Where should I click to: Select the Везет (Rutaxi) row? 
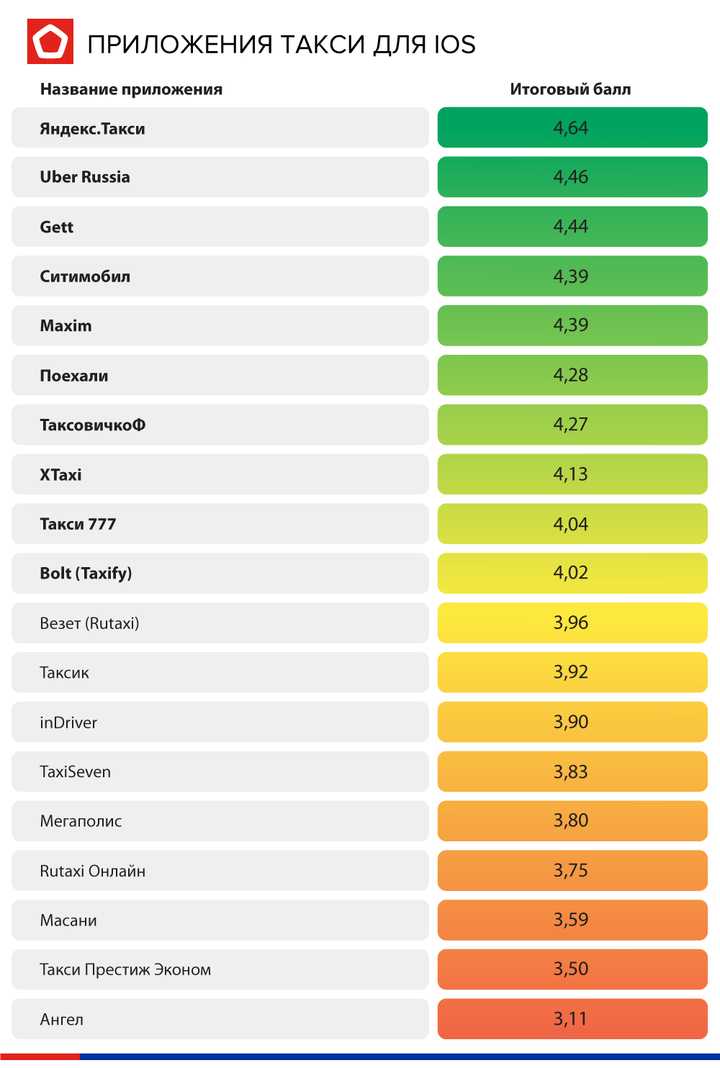tap(220, 623)
